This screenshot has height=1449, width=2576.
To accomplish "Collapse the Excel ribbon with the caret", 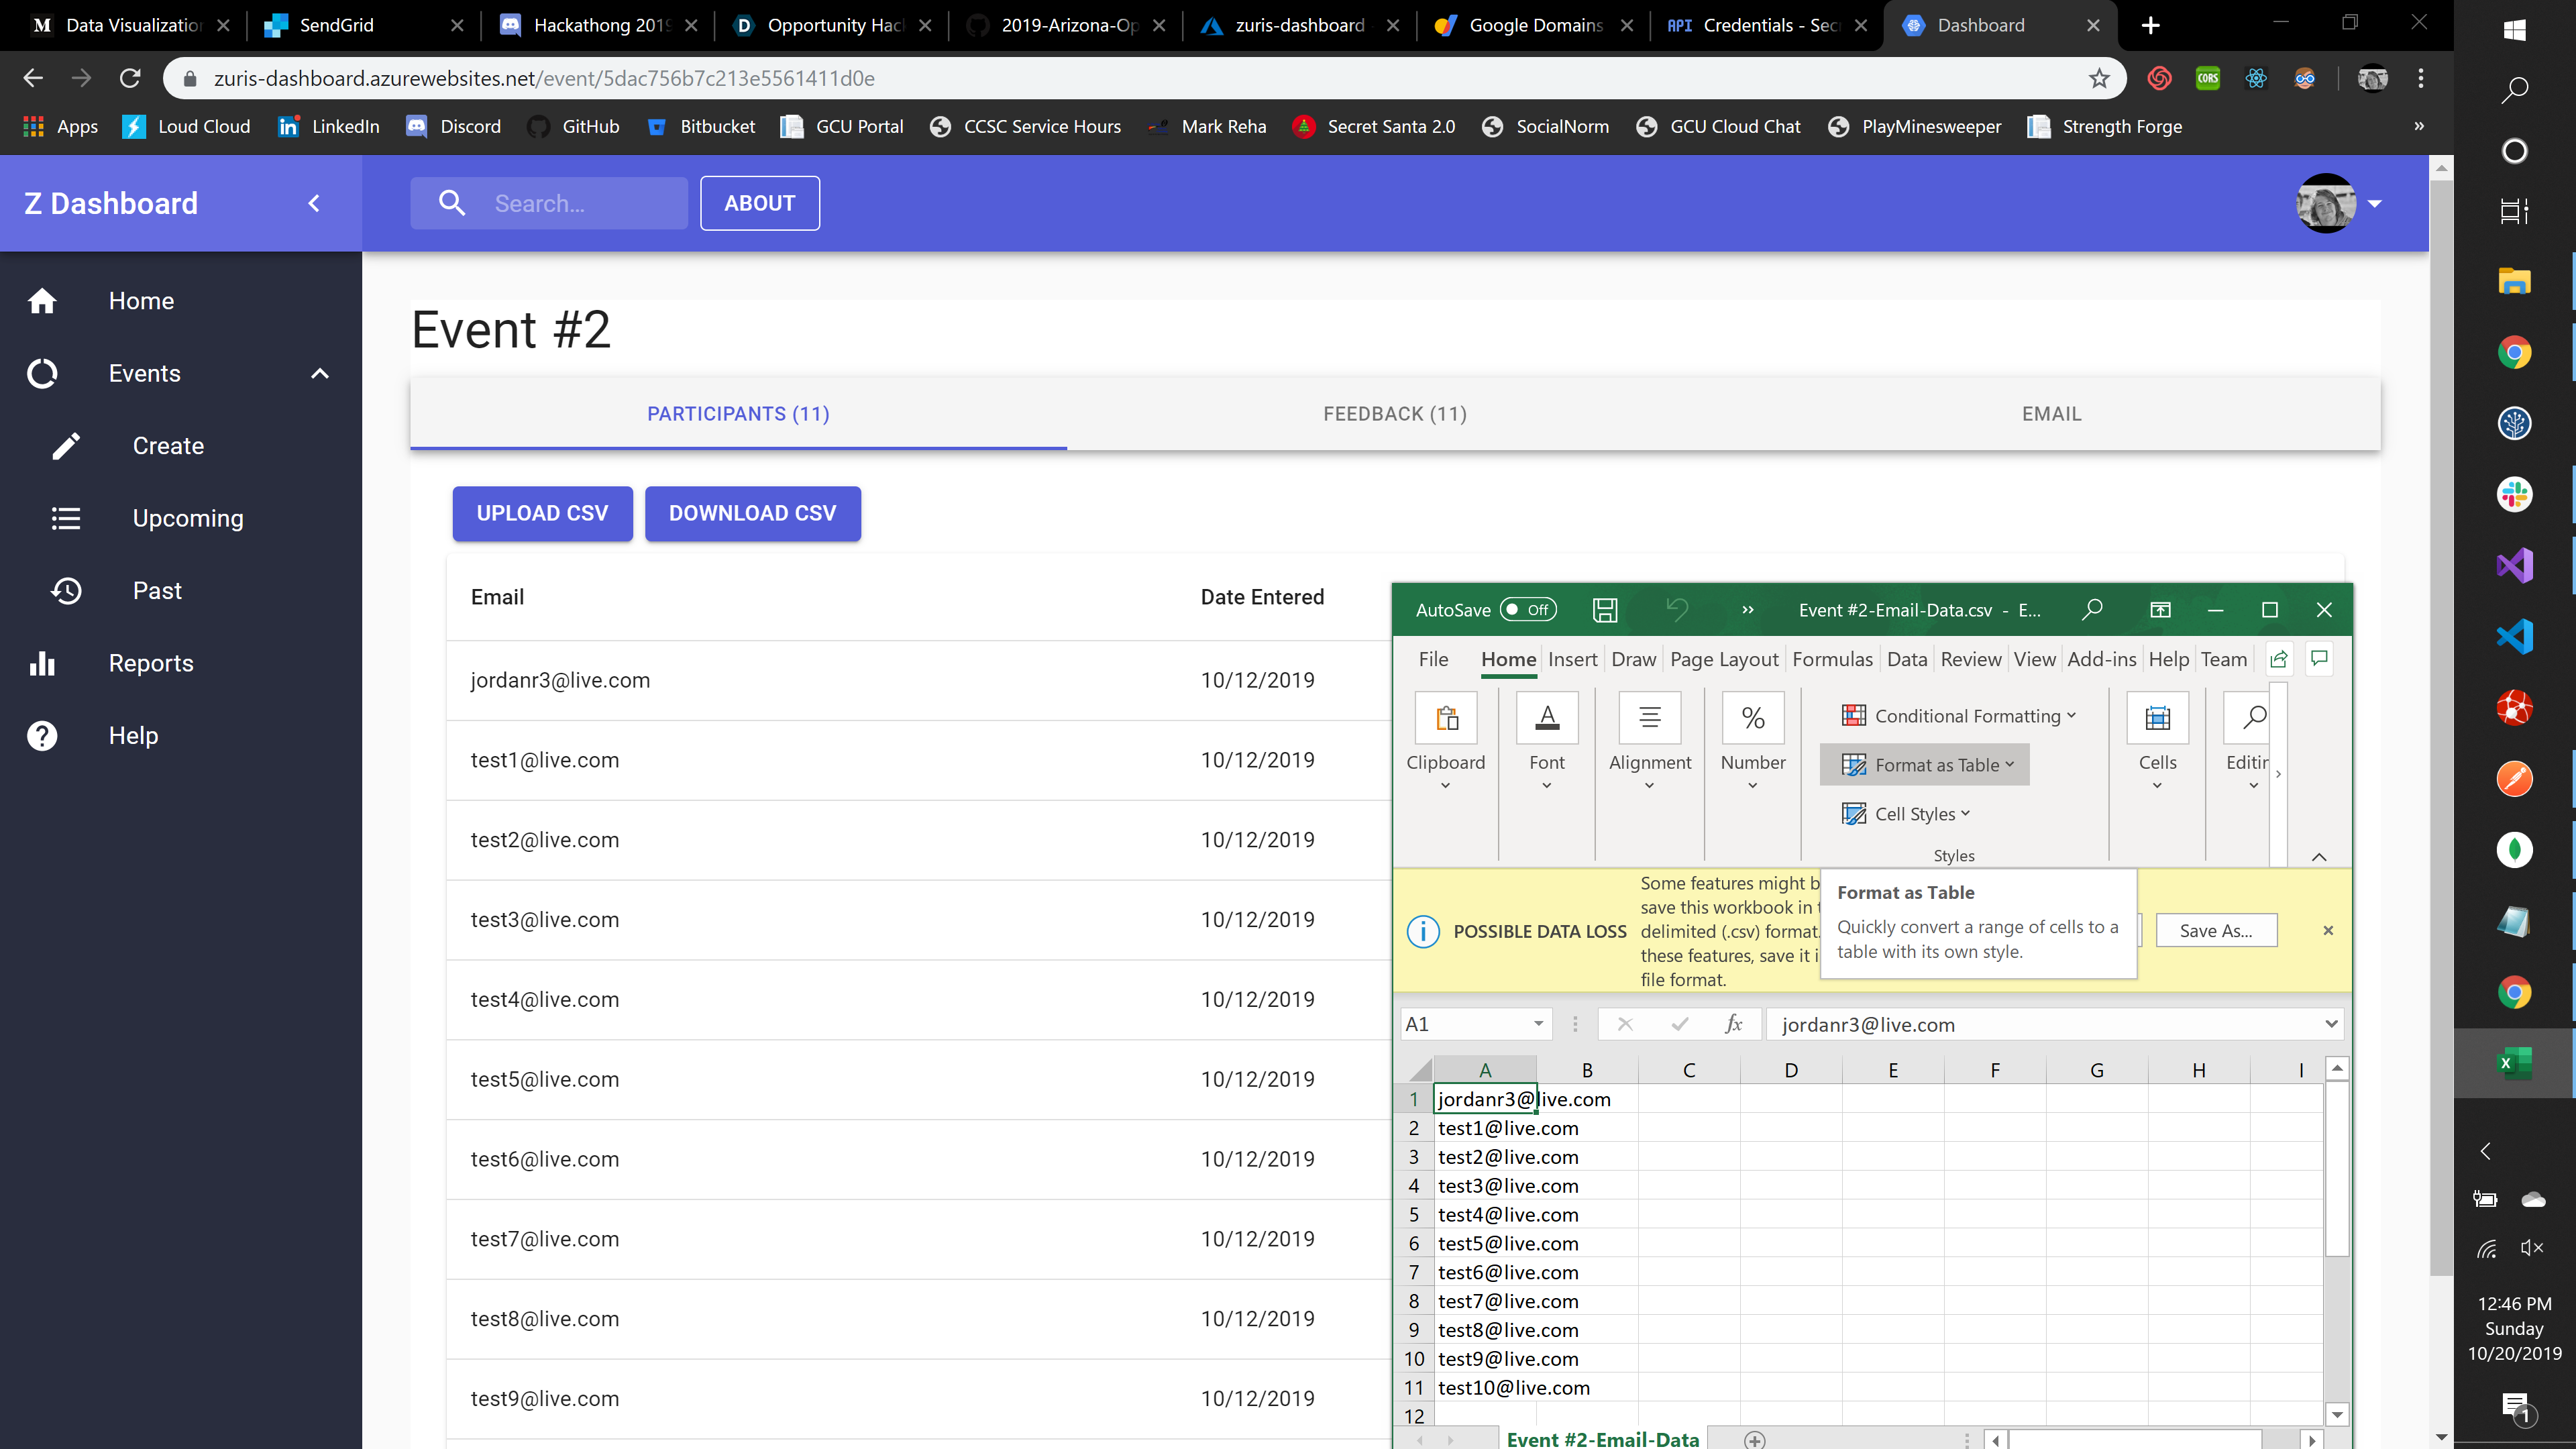I will (x=2319, y=857).
